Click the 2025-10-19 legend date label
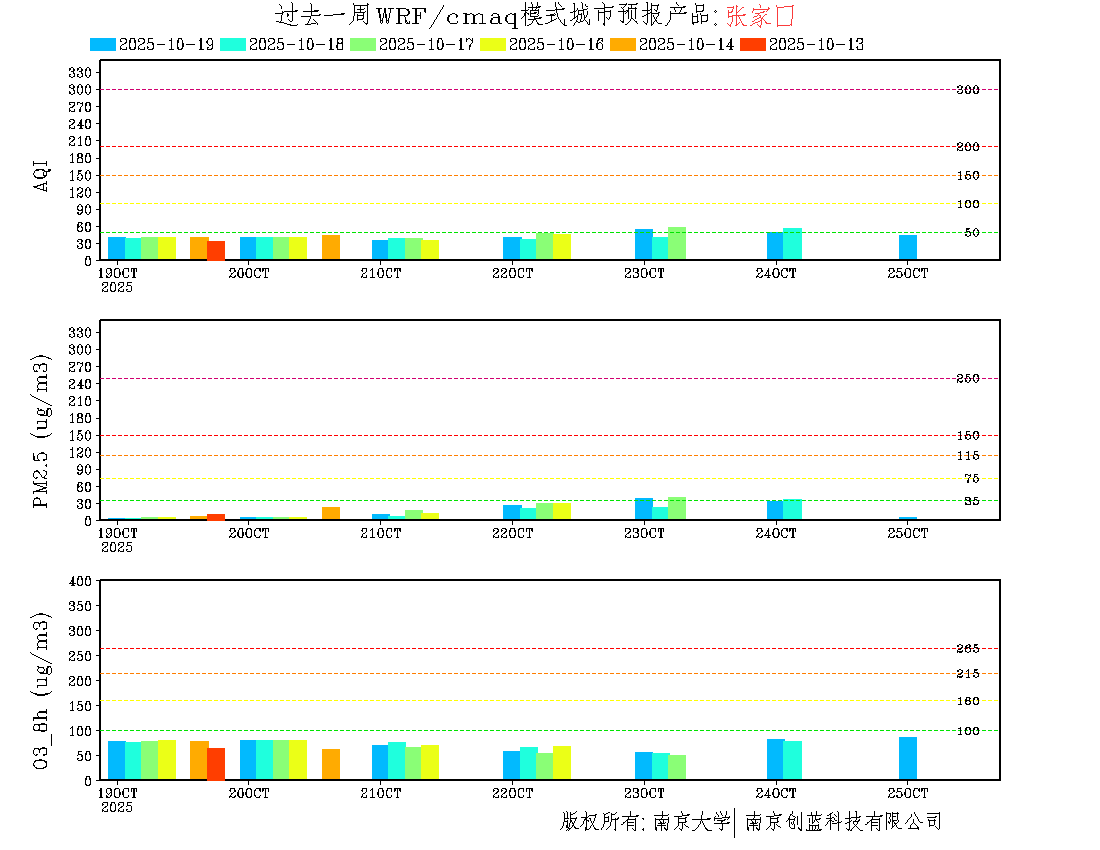This screenshot has width=1100, height=850. coord(166,45)
